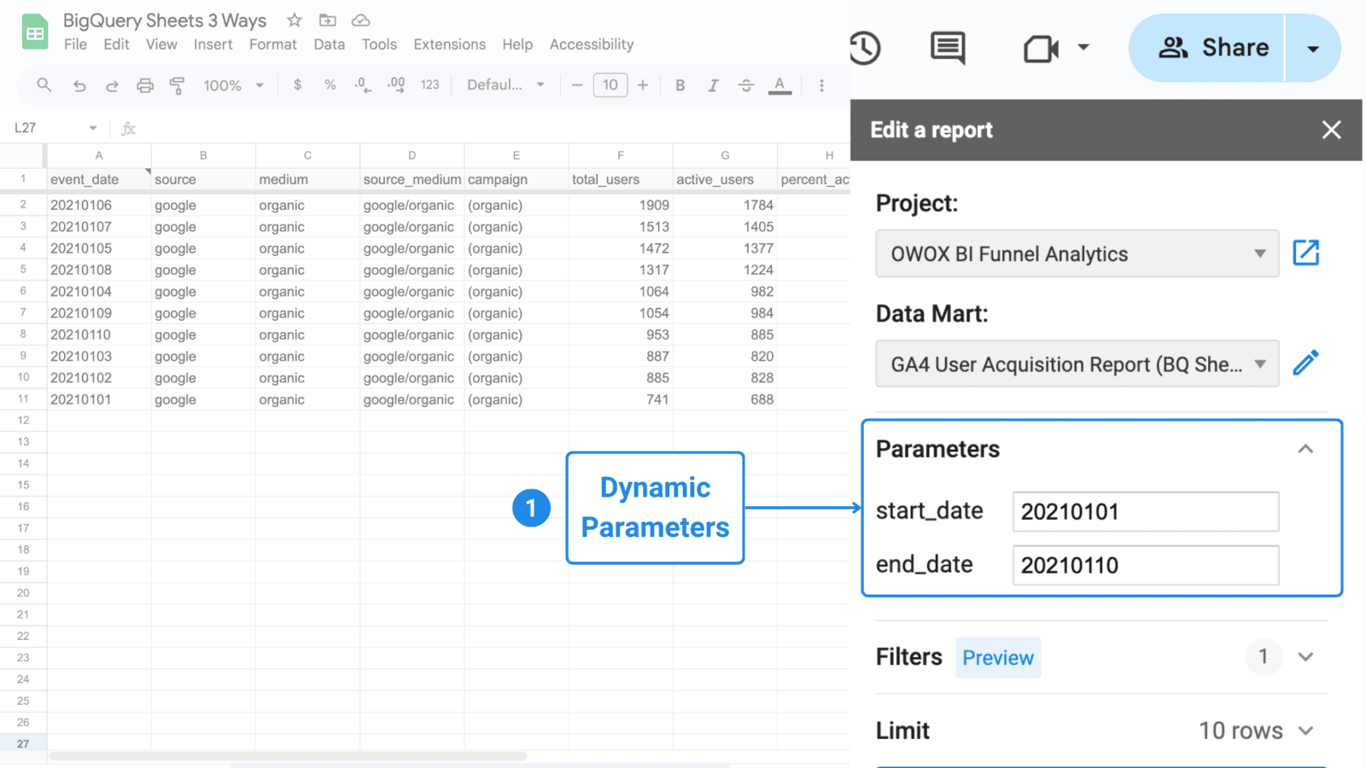Start a Meet call with the camera icon
Screen dimensions: 1366x768
pos(1041,48)
